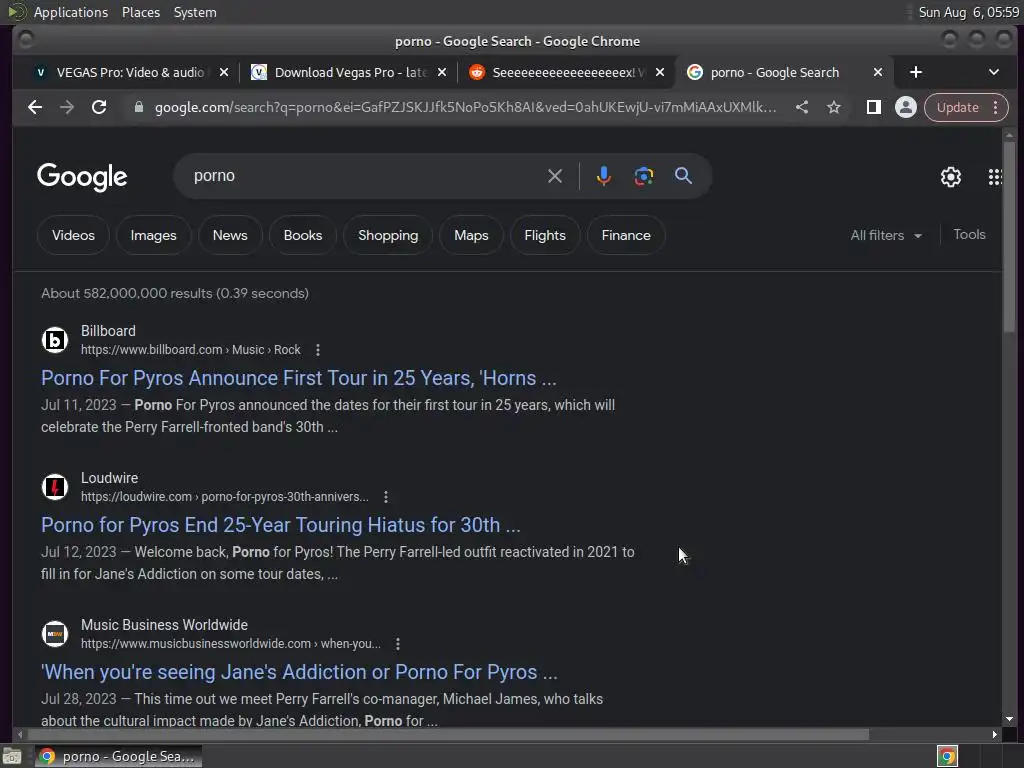Click the loudwire.com URL breadcrumb

point(225,497)
